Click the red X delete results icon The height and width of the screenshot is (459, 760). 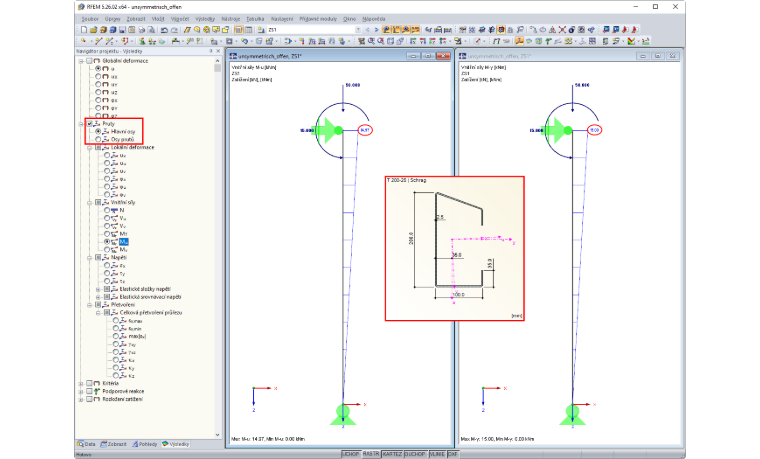pyautogui.click(x=562, y=30)
